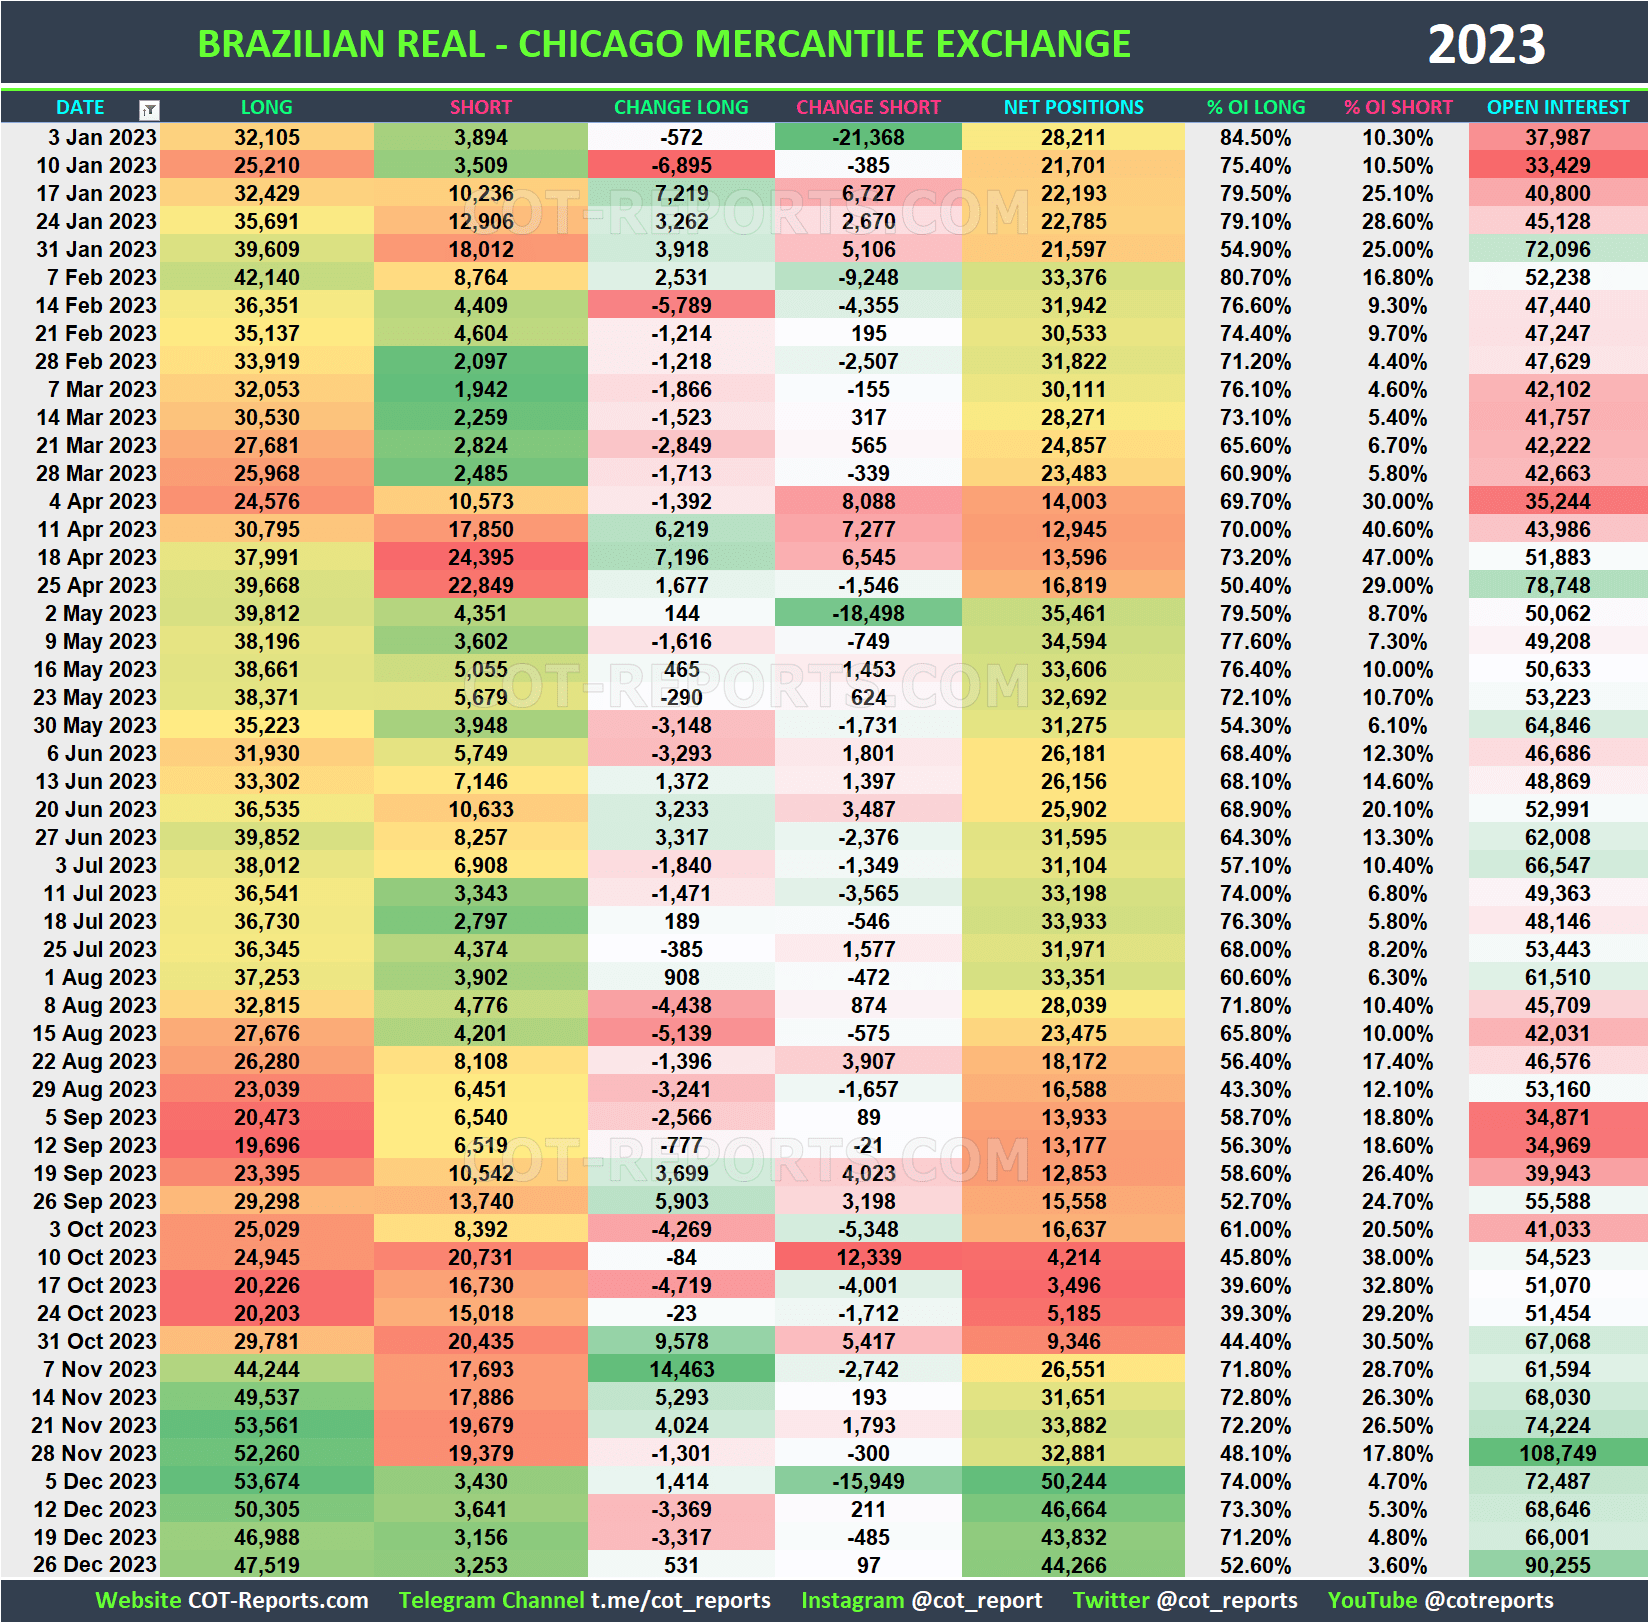
Task: Click the % OI SHORT column header
Action: pos(1397,107)
